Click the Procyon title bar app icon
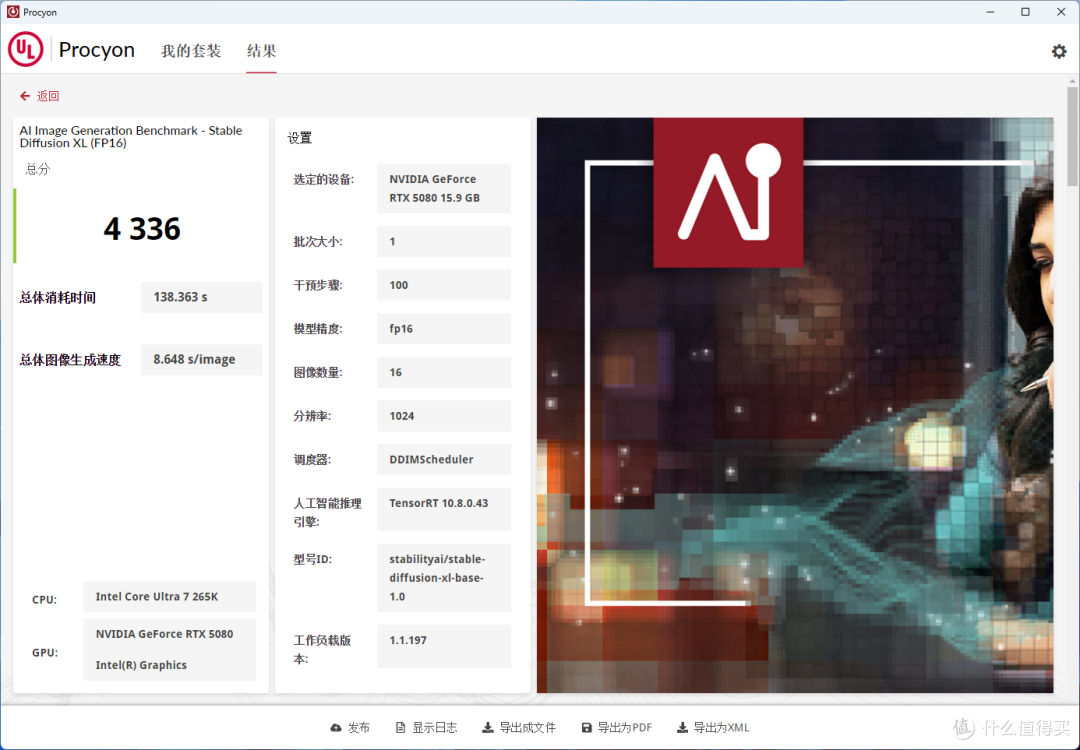Image resolution: width=1080 pixels, height=750 pixels. tap(12, 12)
